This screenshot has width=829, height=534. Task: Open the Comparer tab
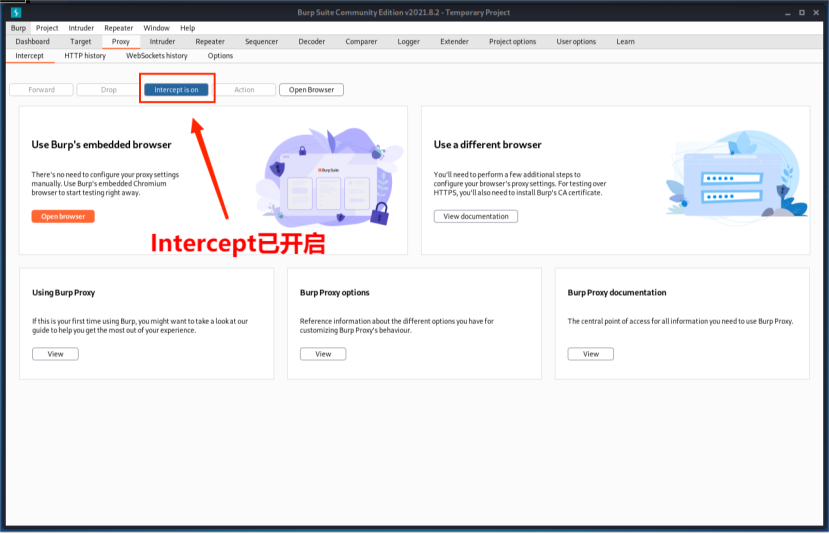361,42
